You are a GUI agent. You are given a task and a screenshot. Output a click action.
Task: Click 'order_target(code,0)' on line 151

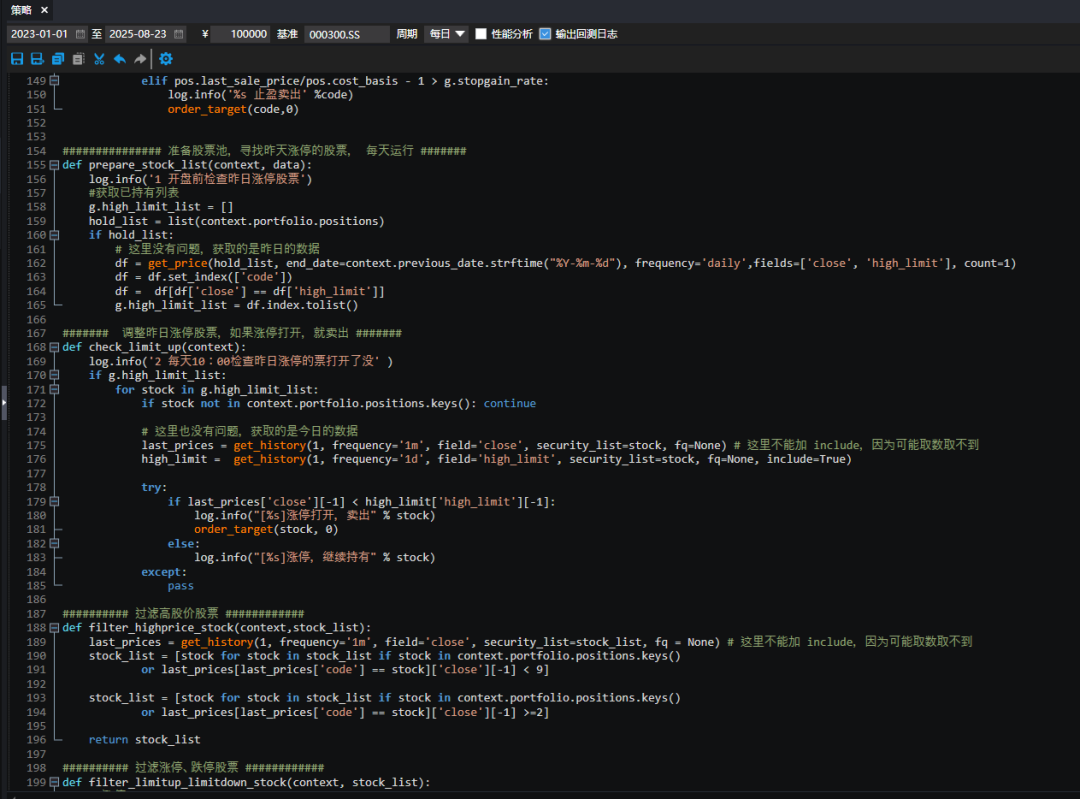point(233,109)
